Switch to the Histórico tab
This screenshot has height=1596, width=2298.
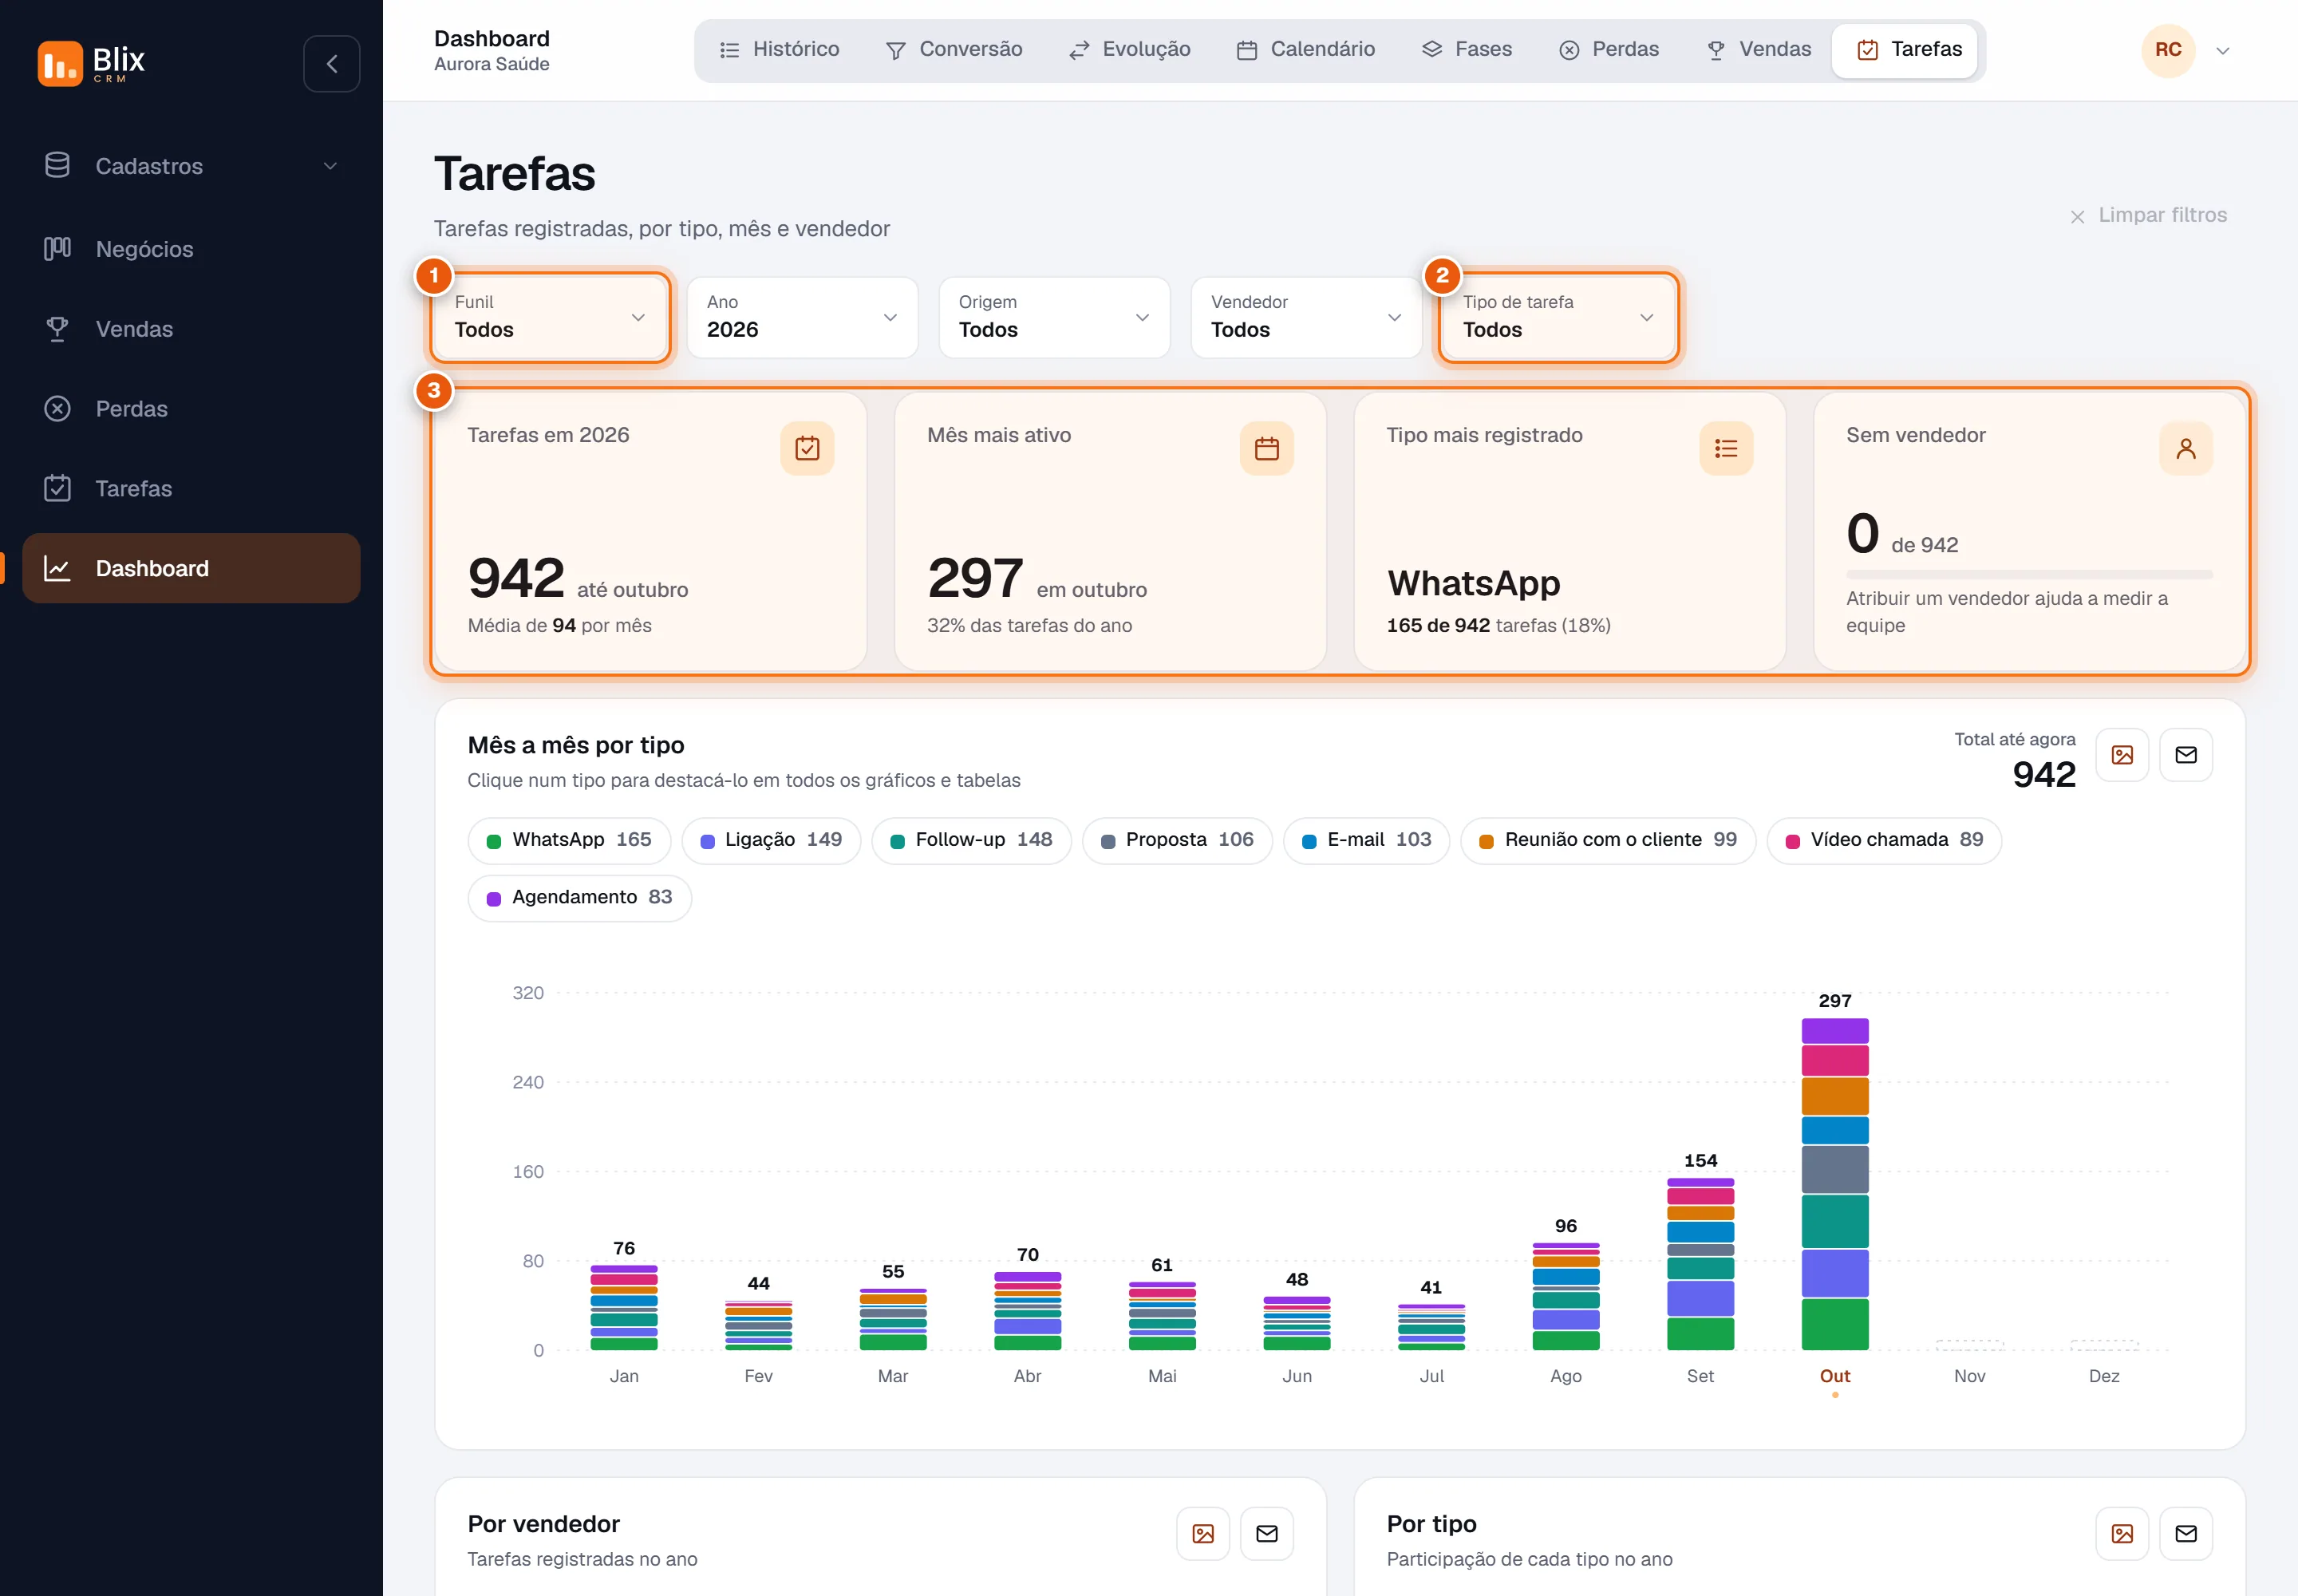(x=779, y=50)
